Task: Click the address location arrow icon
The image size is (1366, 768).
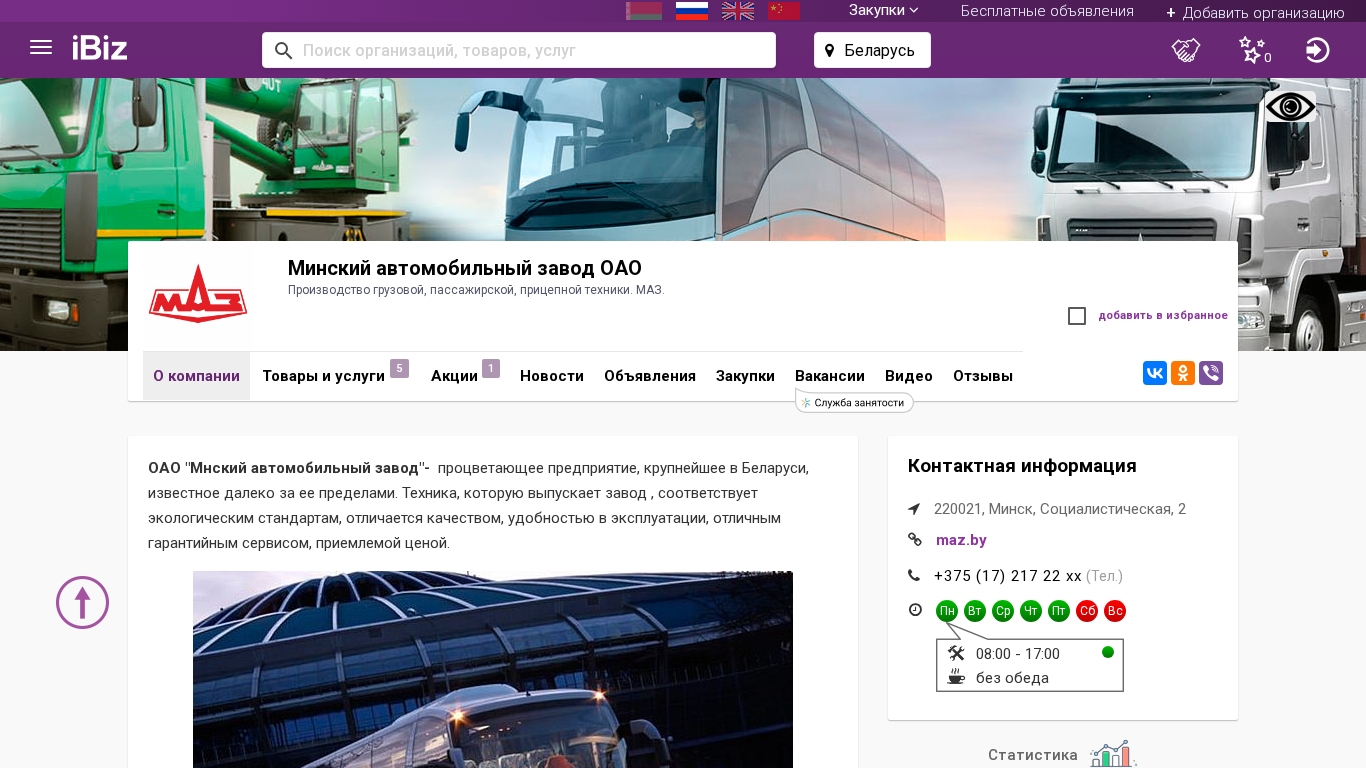Action: [x=914, y=509]
